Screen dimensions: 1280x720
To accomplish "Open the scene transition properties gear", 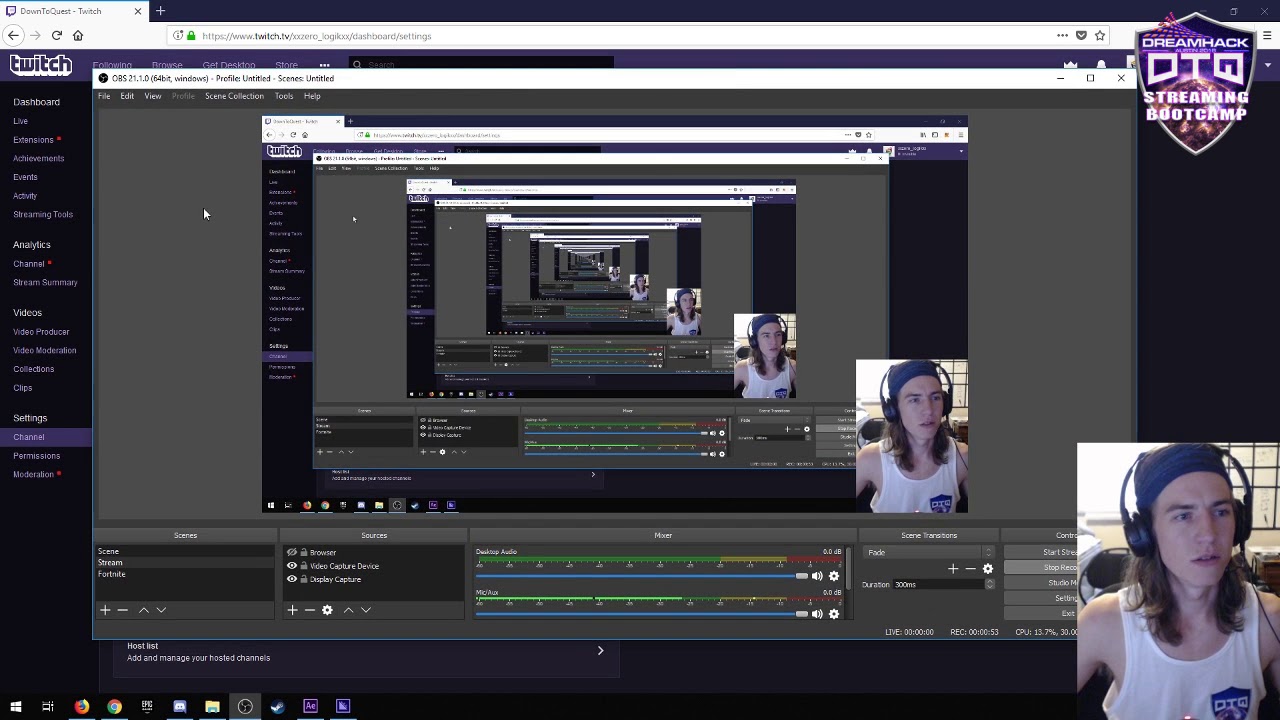I will click(988, 569).
